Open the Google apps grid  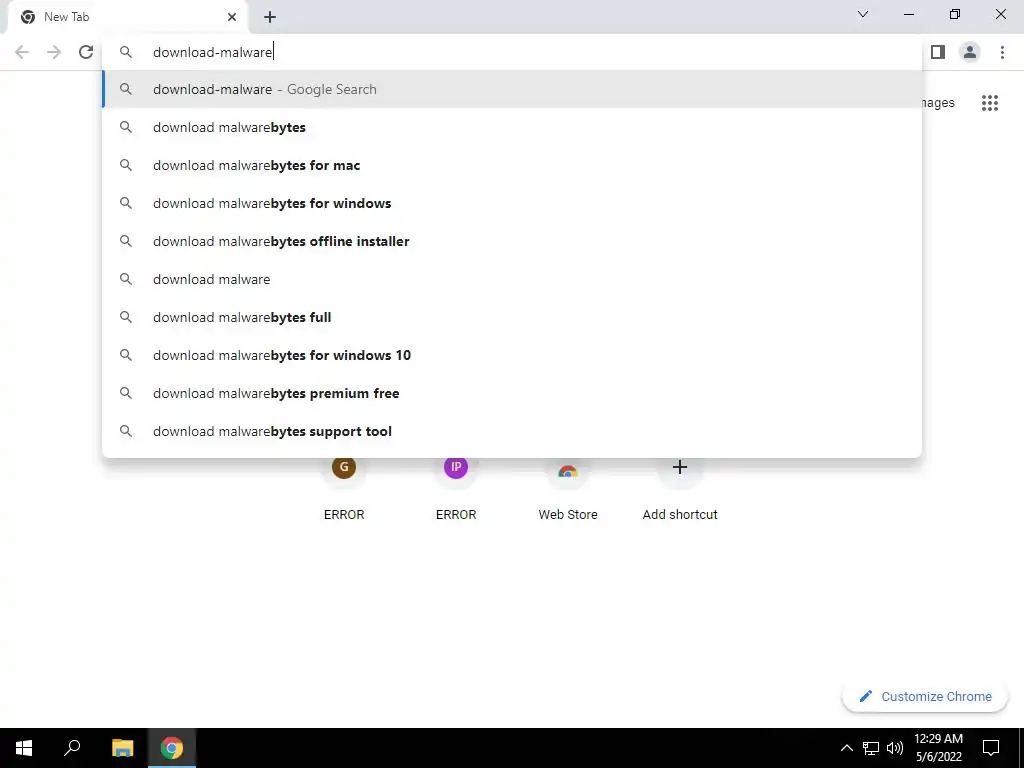click(x=990, y=103)
